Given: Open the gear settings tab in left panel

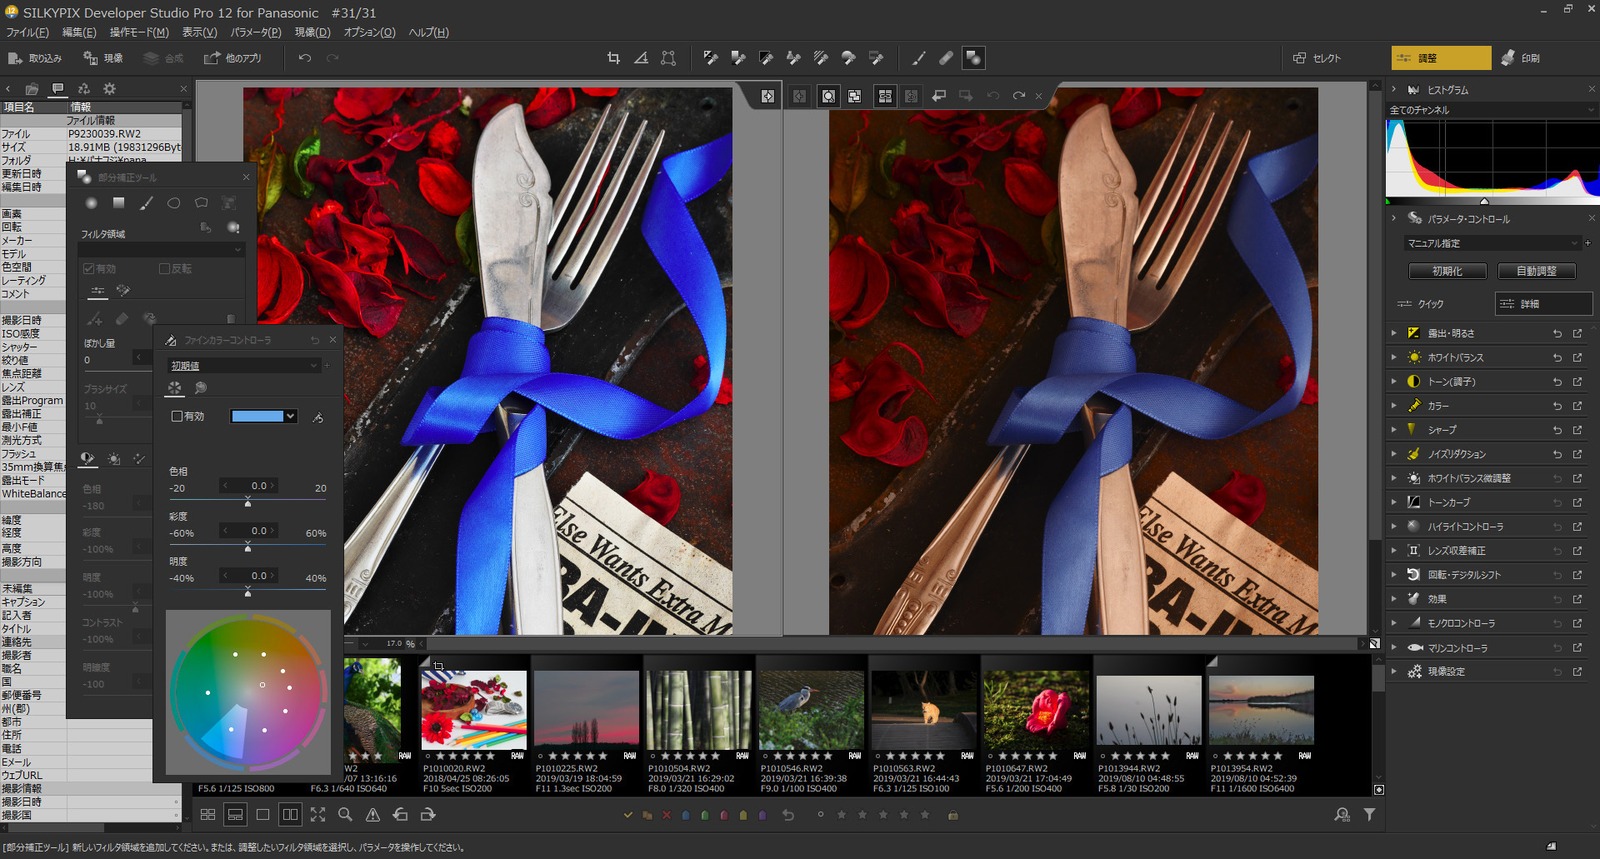Looking at the screenshot, I should click(110, 89).
